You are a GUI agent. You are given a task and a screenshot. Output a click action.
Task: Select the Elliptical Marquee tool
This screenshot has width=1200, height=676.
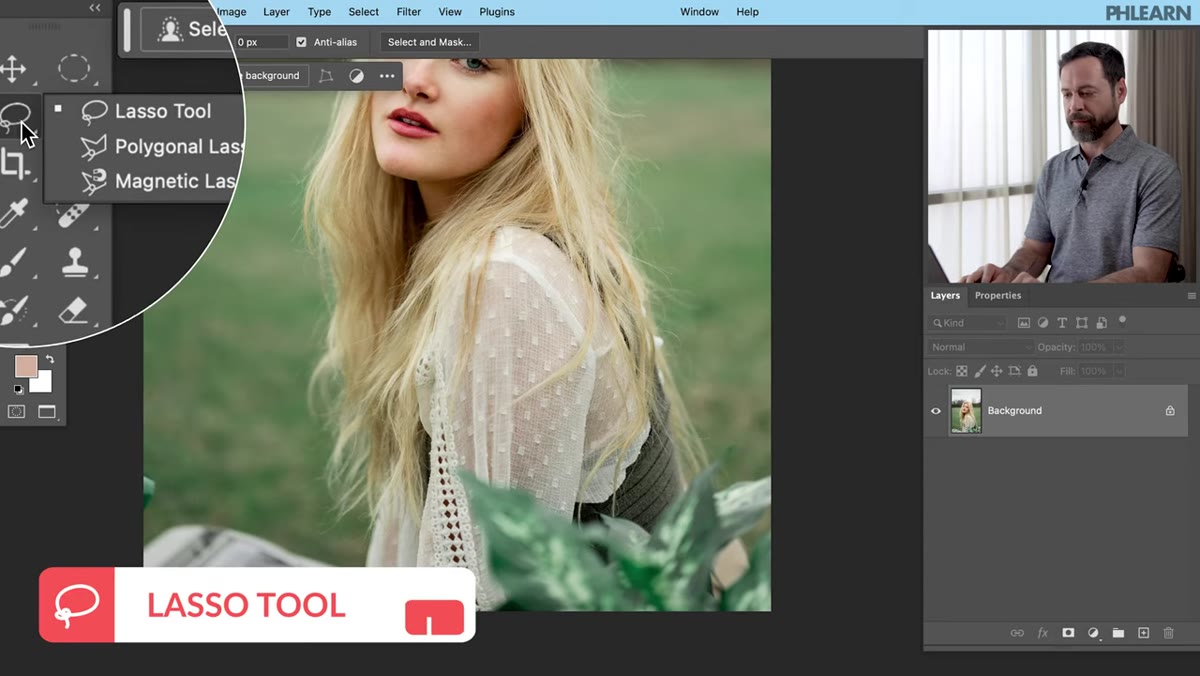coord(73,68)
